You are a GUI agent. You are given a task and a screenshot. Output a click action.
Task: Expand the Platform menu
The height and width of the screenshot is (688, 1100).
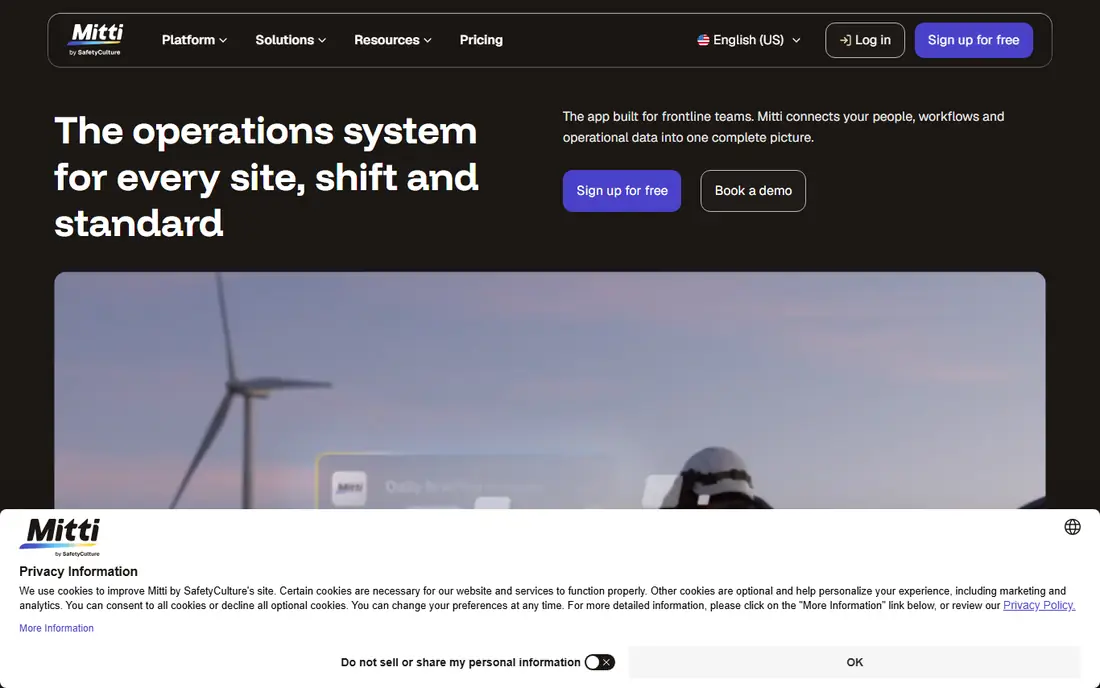[194, 40]
